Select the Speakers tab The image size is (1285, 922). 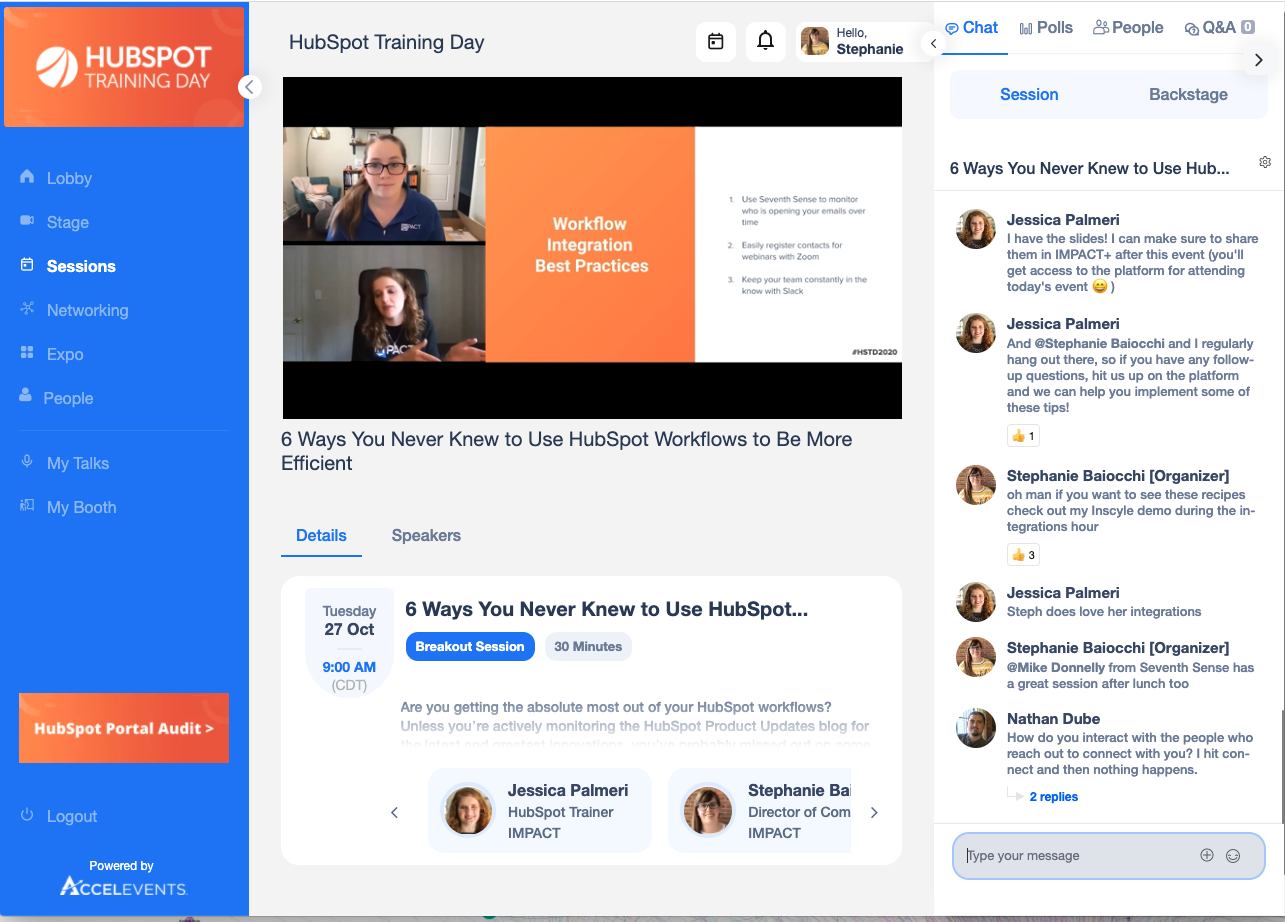point(426,536)
